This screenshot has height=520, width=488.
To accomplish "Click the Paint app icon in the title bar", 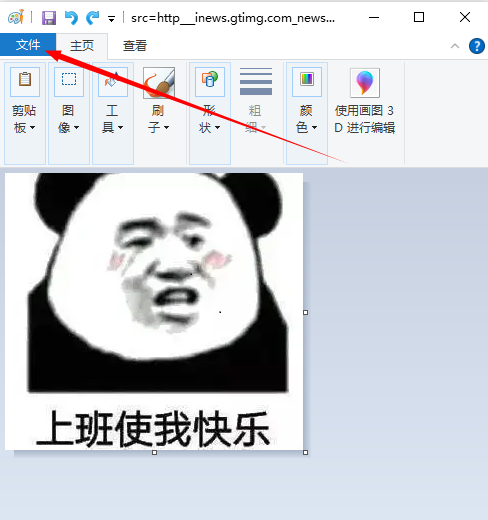I will pyautogui.click(x=16, y=17).
